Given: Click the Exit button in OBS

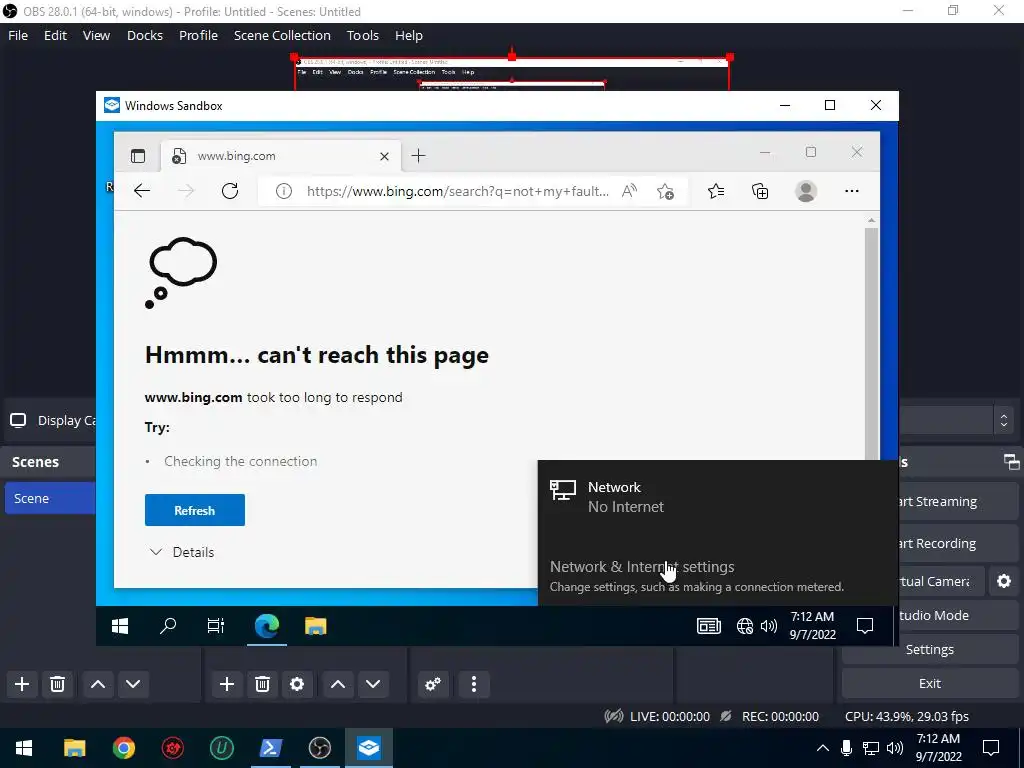Looking at the screenshot, I should click(x=930, y=683).
